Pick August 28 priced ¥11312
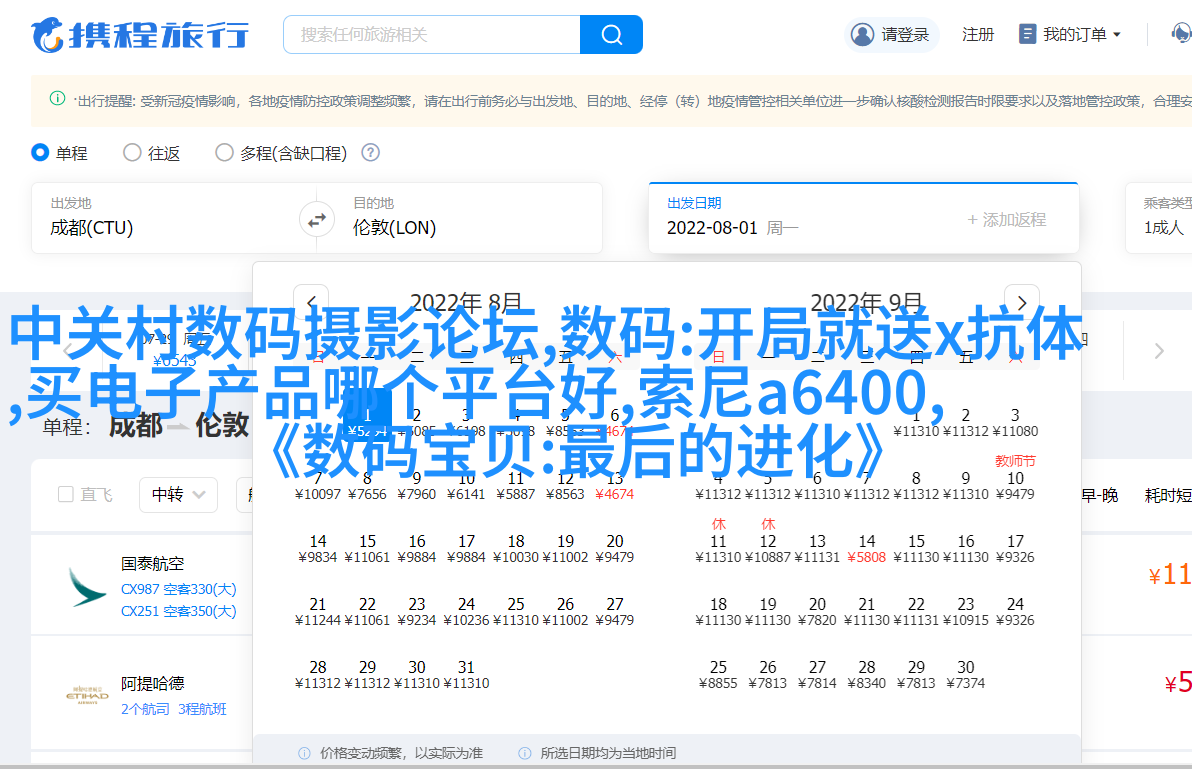The image size is (1192, 769). (x=318, y=675)
